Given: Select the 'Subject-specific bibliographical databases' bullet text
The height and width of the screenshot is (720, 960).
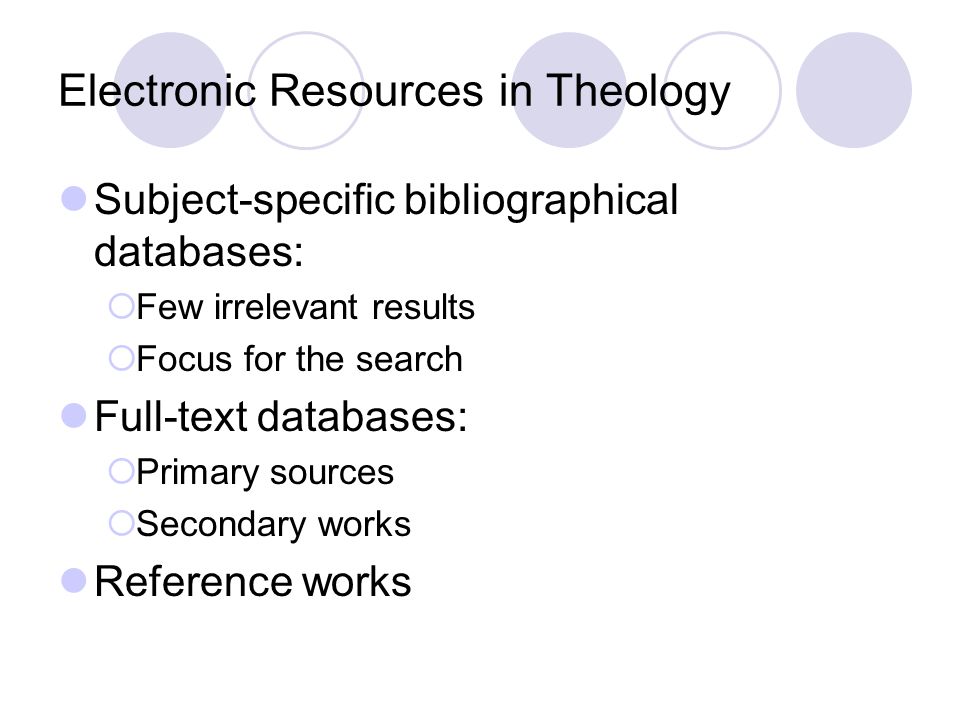Looking at the screenshot, I should pos(386,225).
